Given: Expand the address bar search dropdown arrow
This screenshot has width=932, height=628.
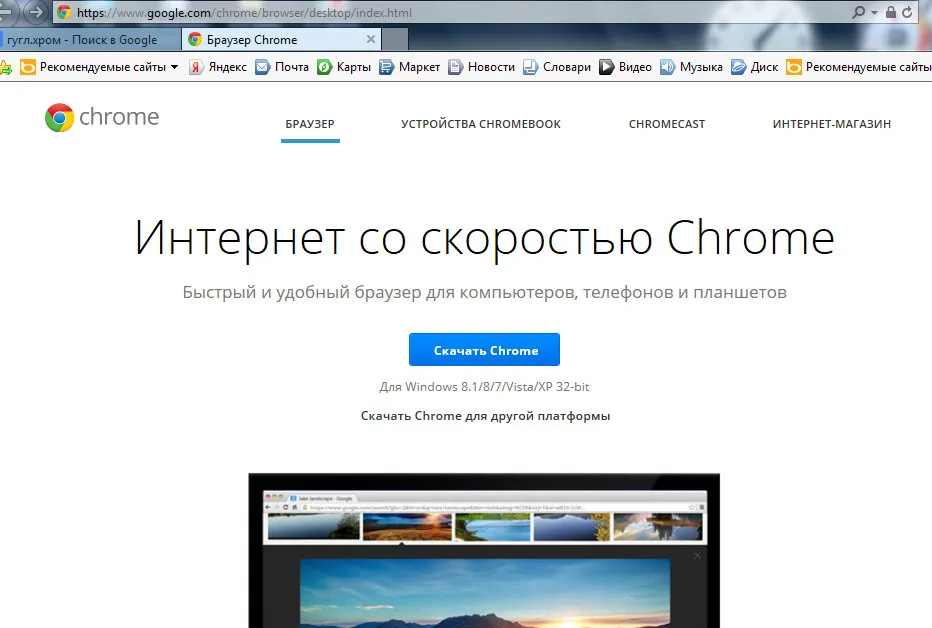Looking at the screenshot, I should 874,12.
